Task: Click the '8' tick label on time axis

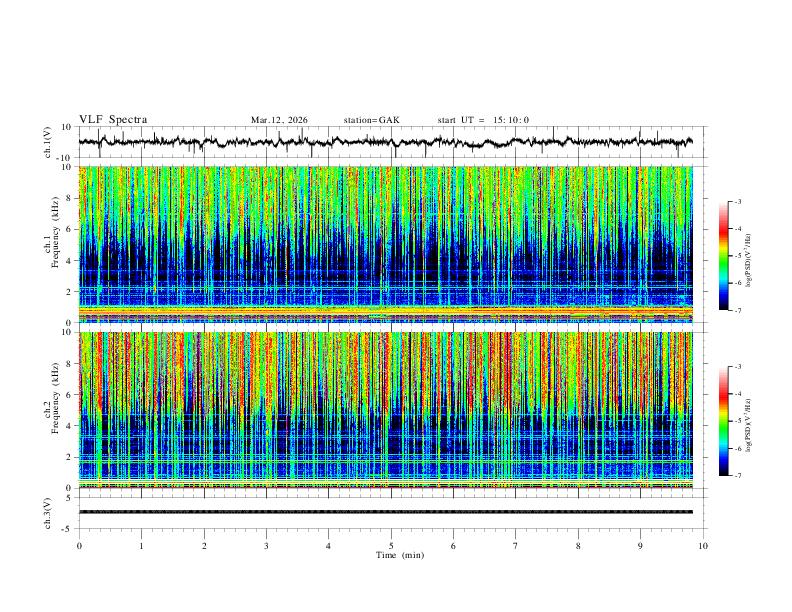Action: click(578, 546)
